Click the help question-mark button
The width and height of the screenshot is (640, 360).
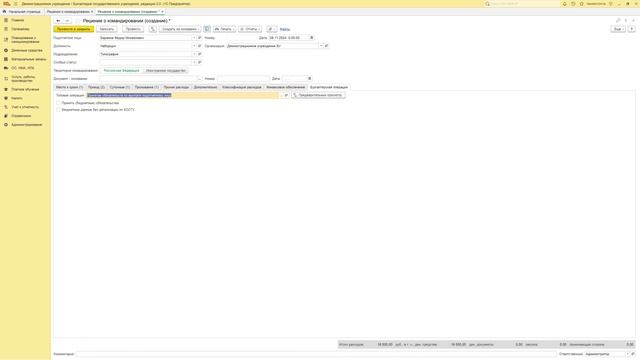click(x=631, y=29)
